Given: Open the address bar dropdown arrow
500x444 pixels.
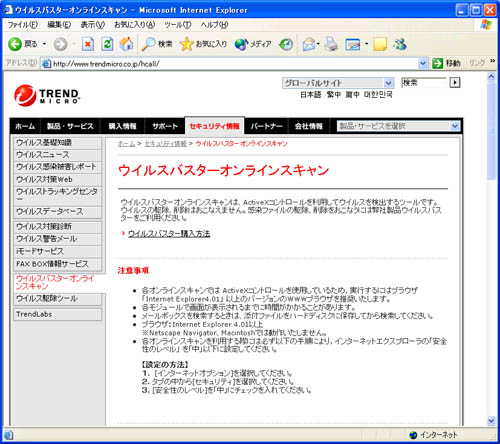Looking at the screenshot, I should [x=423, y=63].
